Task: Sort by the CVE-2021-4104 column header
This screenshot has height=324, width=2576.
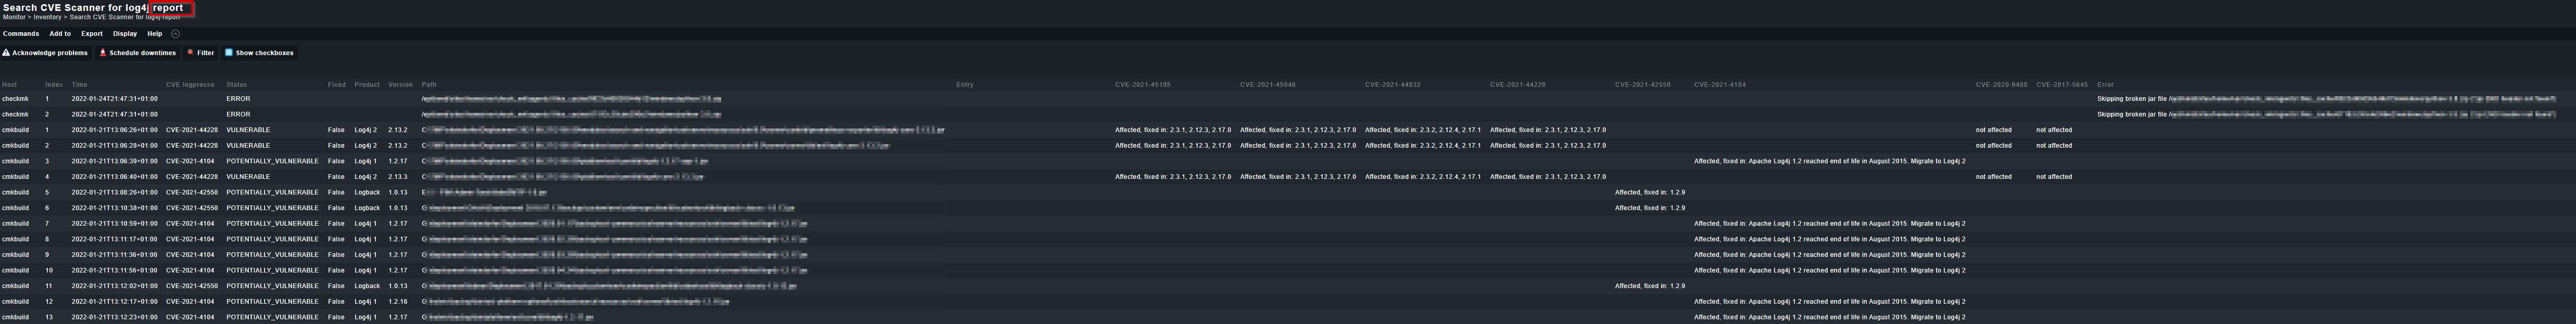Action: (x=1720, y=85)
